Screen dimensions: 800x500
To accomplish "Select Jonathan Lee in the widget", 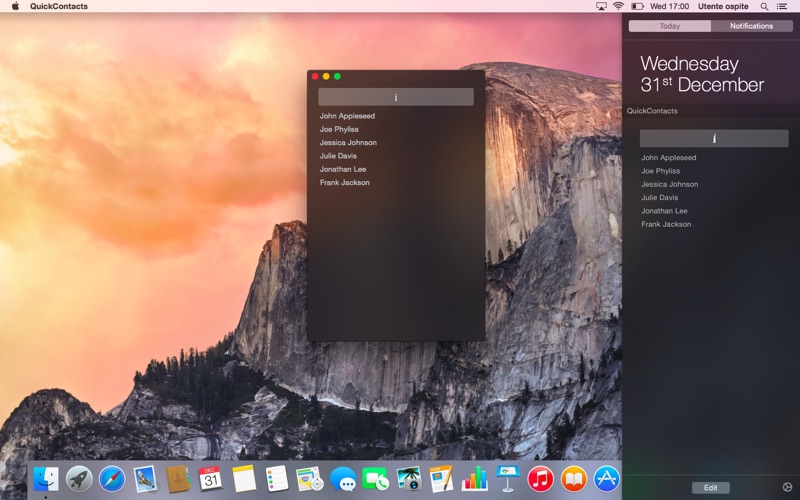I will click(x=664, y=211).
